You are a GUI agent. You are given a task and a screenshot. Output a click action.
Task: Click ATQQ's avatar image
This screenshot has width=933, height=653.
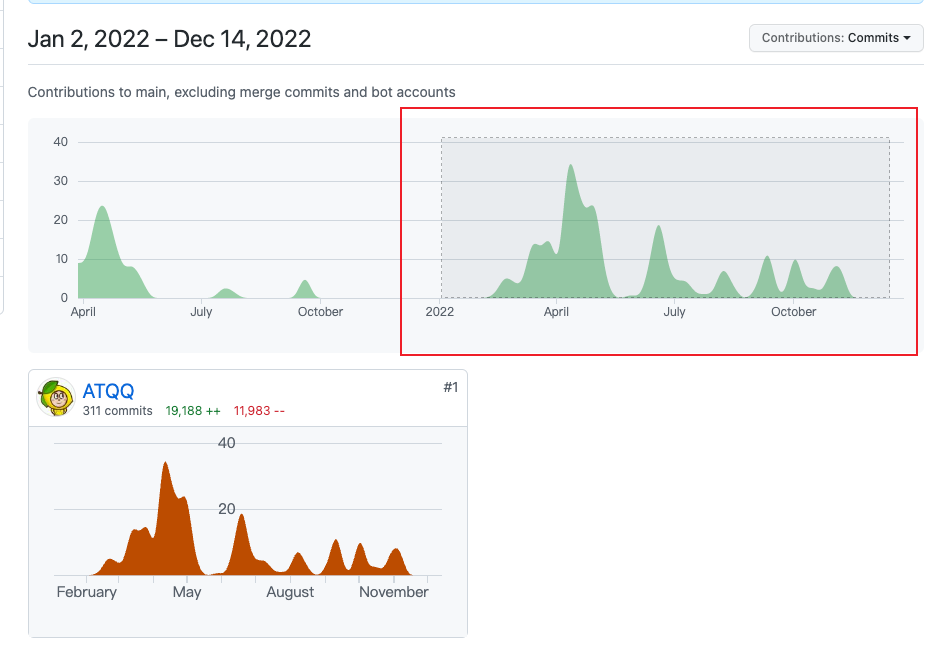(56, 397)
